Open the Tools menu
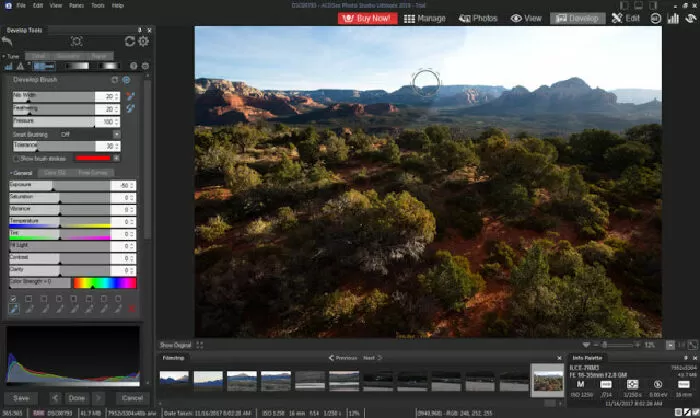 (x=98, y=5)
